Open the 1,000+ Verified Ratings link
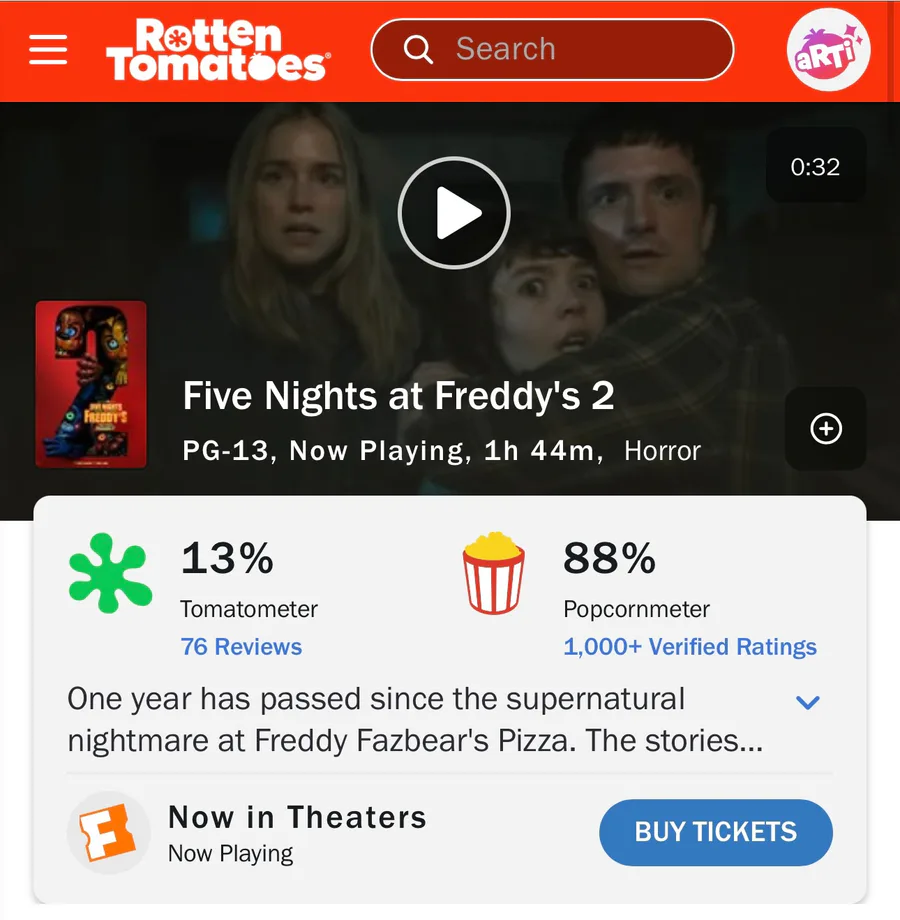This screenshot has height=920, width=900. click(690, 647)
